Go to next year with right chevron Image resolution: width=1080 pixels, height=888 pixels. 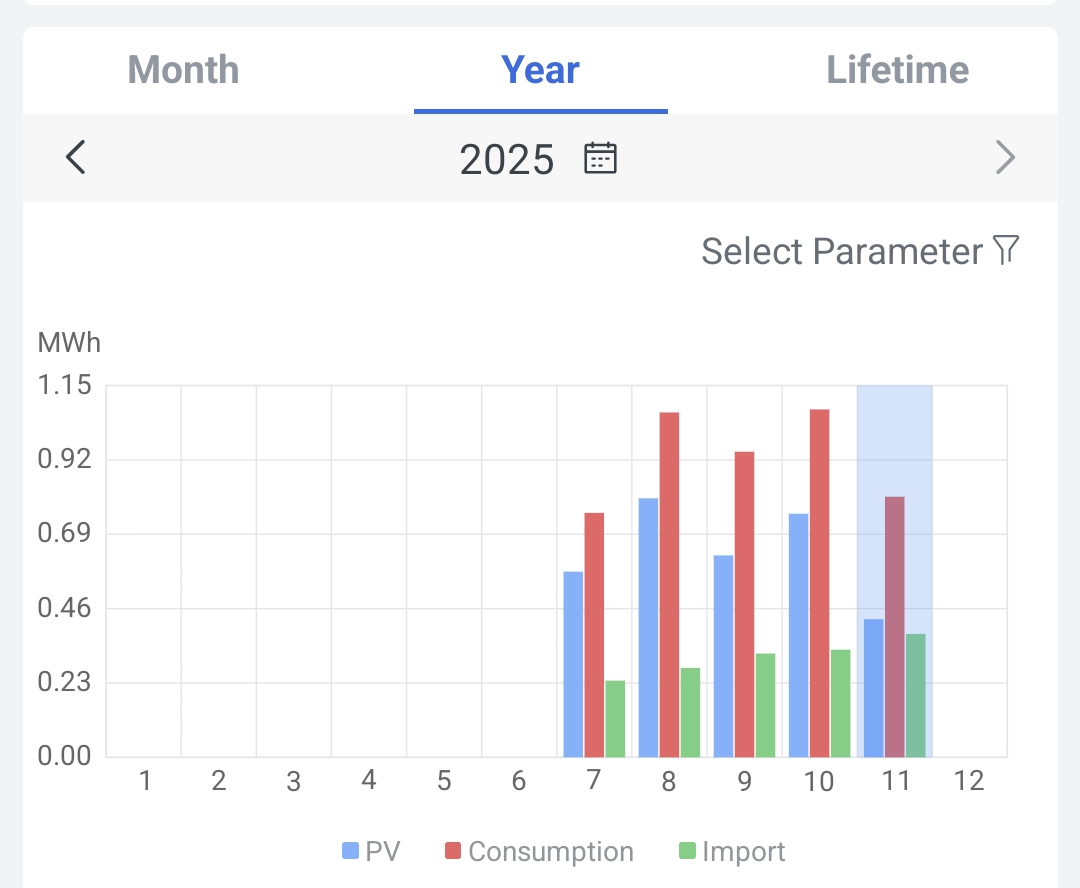tap(1005, 157)
